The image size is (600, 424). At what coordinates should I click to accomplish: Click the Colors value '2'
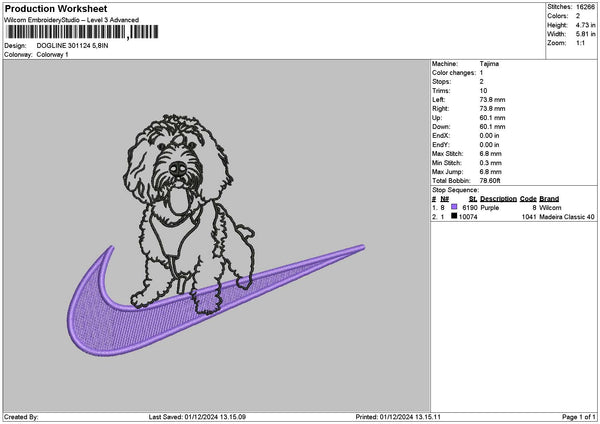pos(578,16)
